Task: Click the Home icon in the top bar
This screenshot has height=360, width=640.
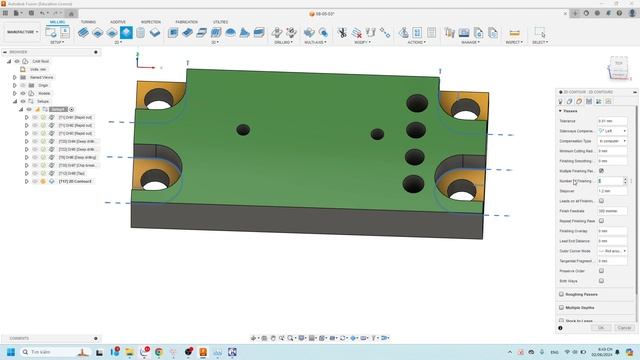Action: tap(71, 13)
